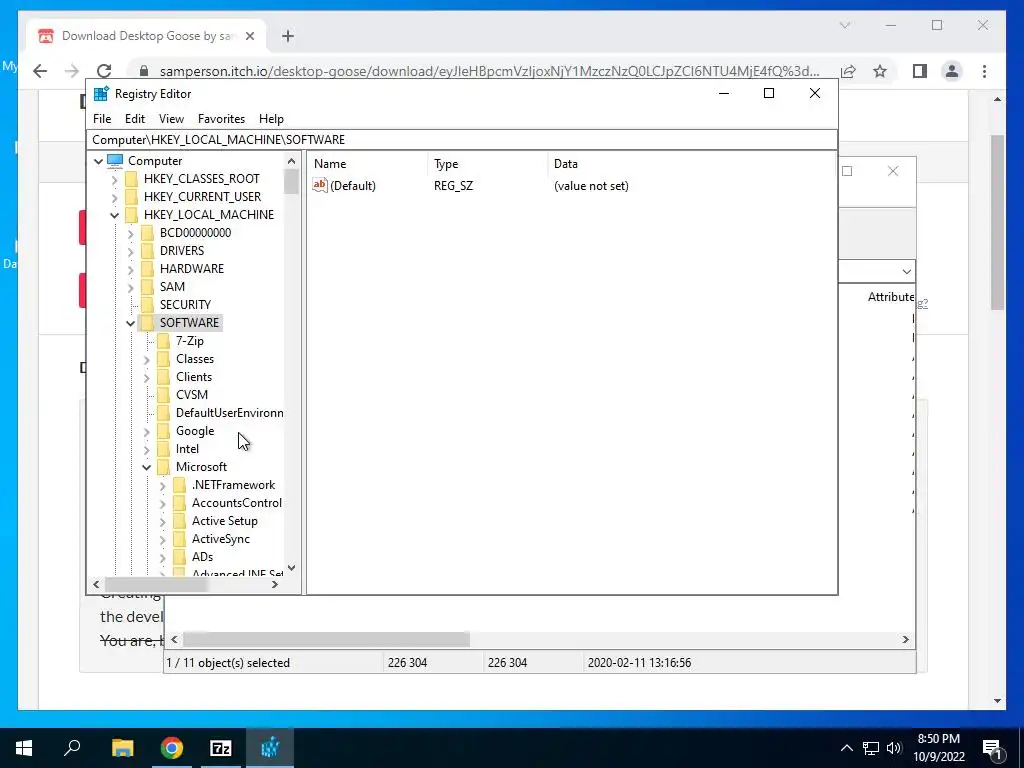Select the CVSM key folder icon

pyautogui.click(x=163, y=395)
